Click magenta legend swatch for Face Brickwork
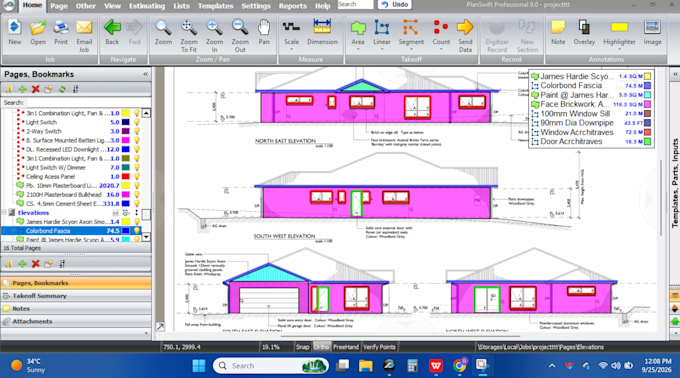Screen dimensions: 680x378 tap(647, 104)
